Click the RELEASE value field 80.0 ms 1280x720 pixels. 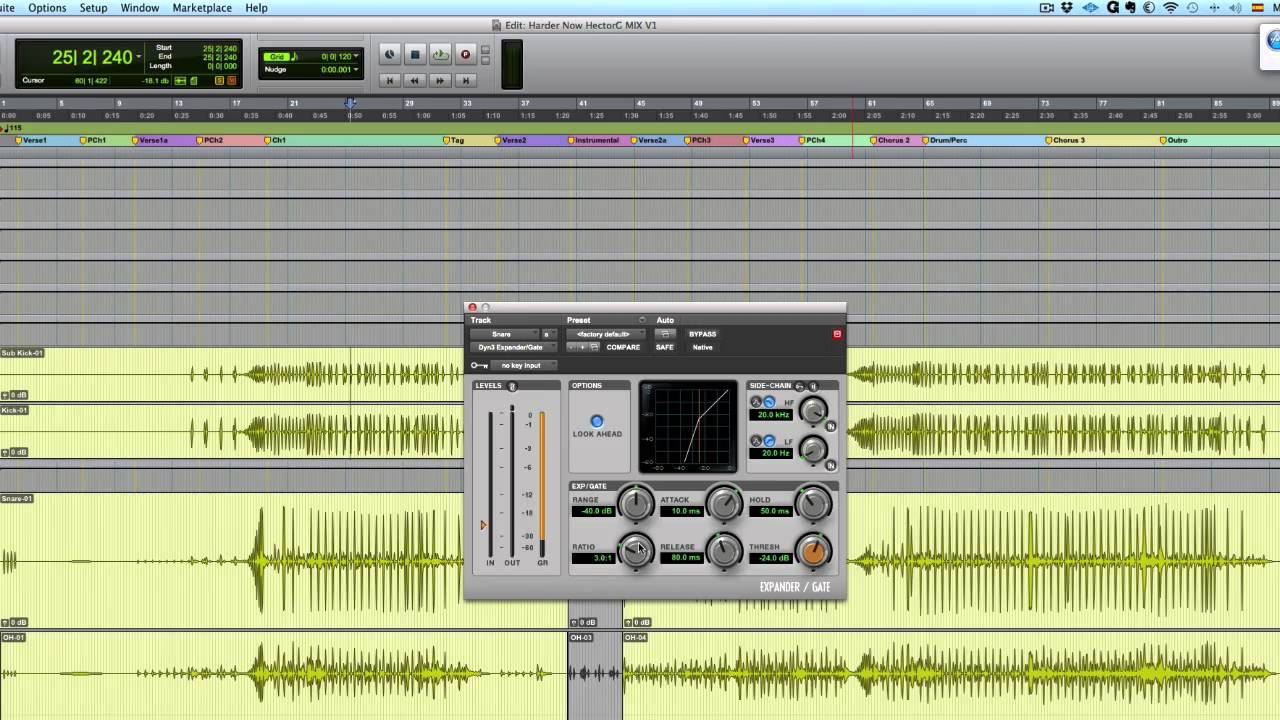coord(682,557)
